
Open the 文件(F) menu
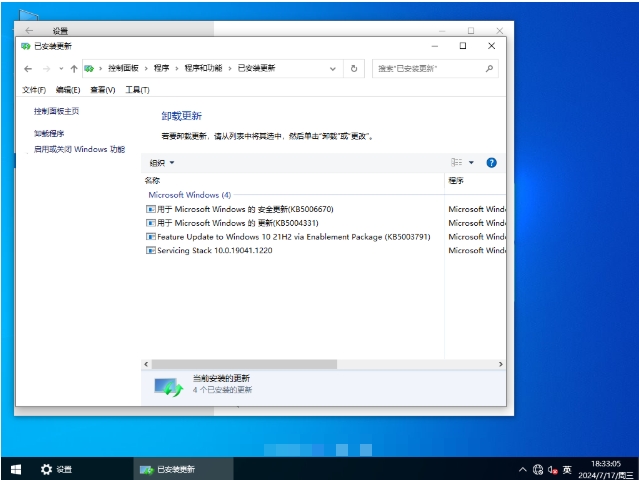coord(34,90)
